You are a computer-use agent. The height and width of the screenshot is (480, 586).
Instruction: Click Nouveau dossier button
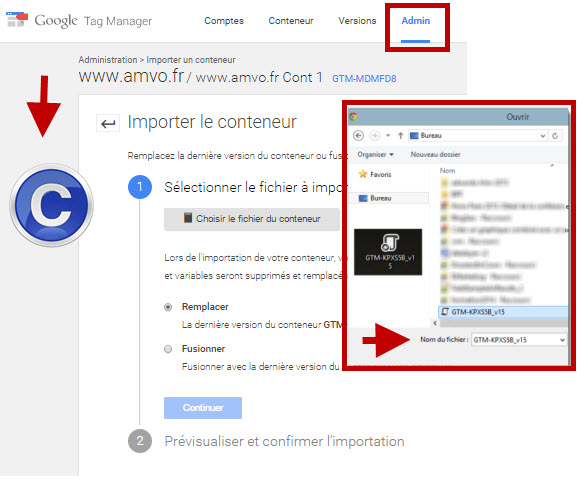pos(435,154)
